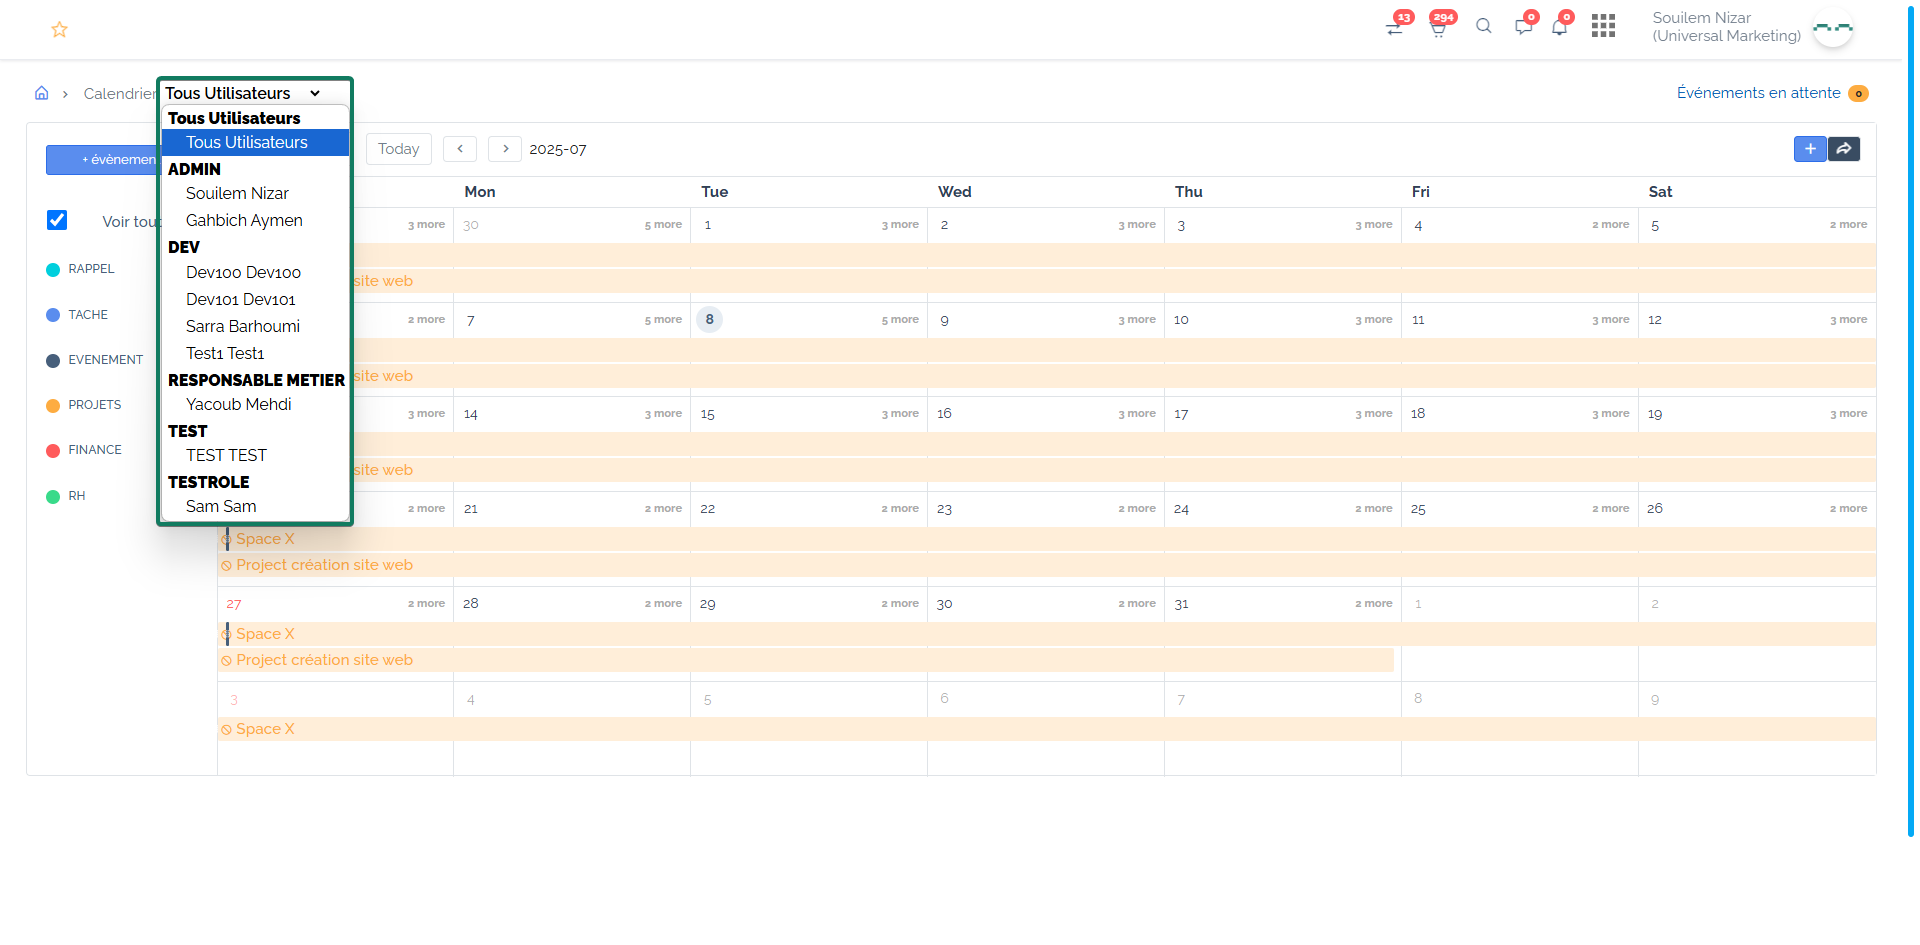Click the Today button
This screenshot has height=945, width=1920.
tap(398, 149)
